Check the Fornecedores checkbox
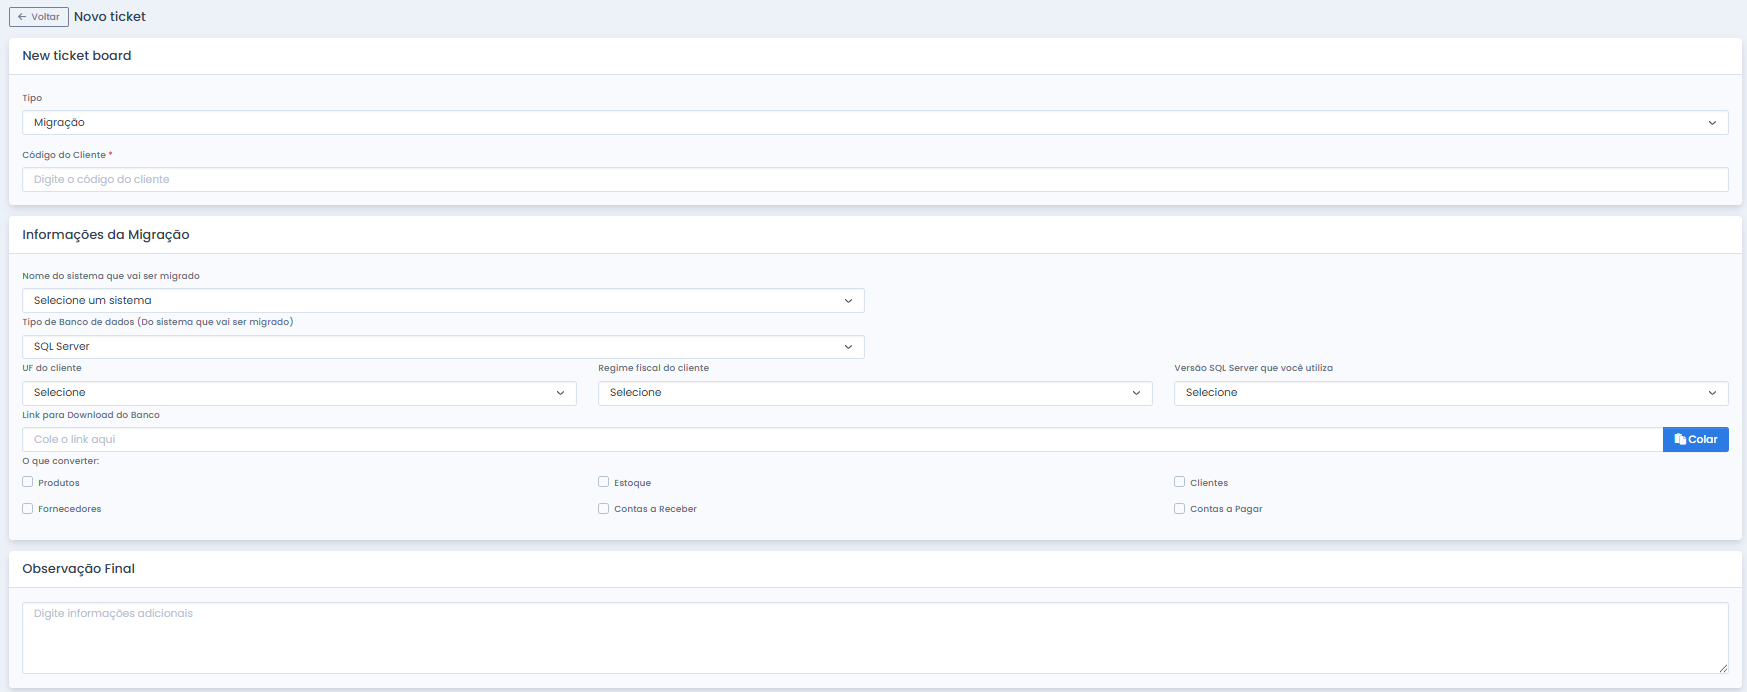Image resolution: width=1747 pixels, height=692 pixels. [28, 508]
